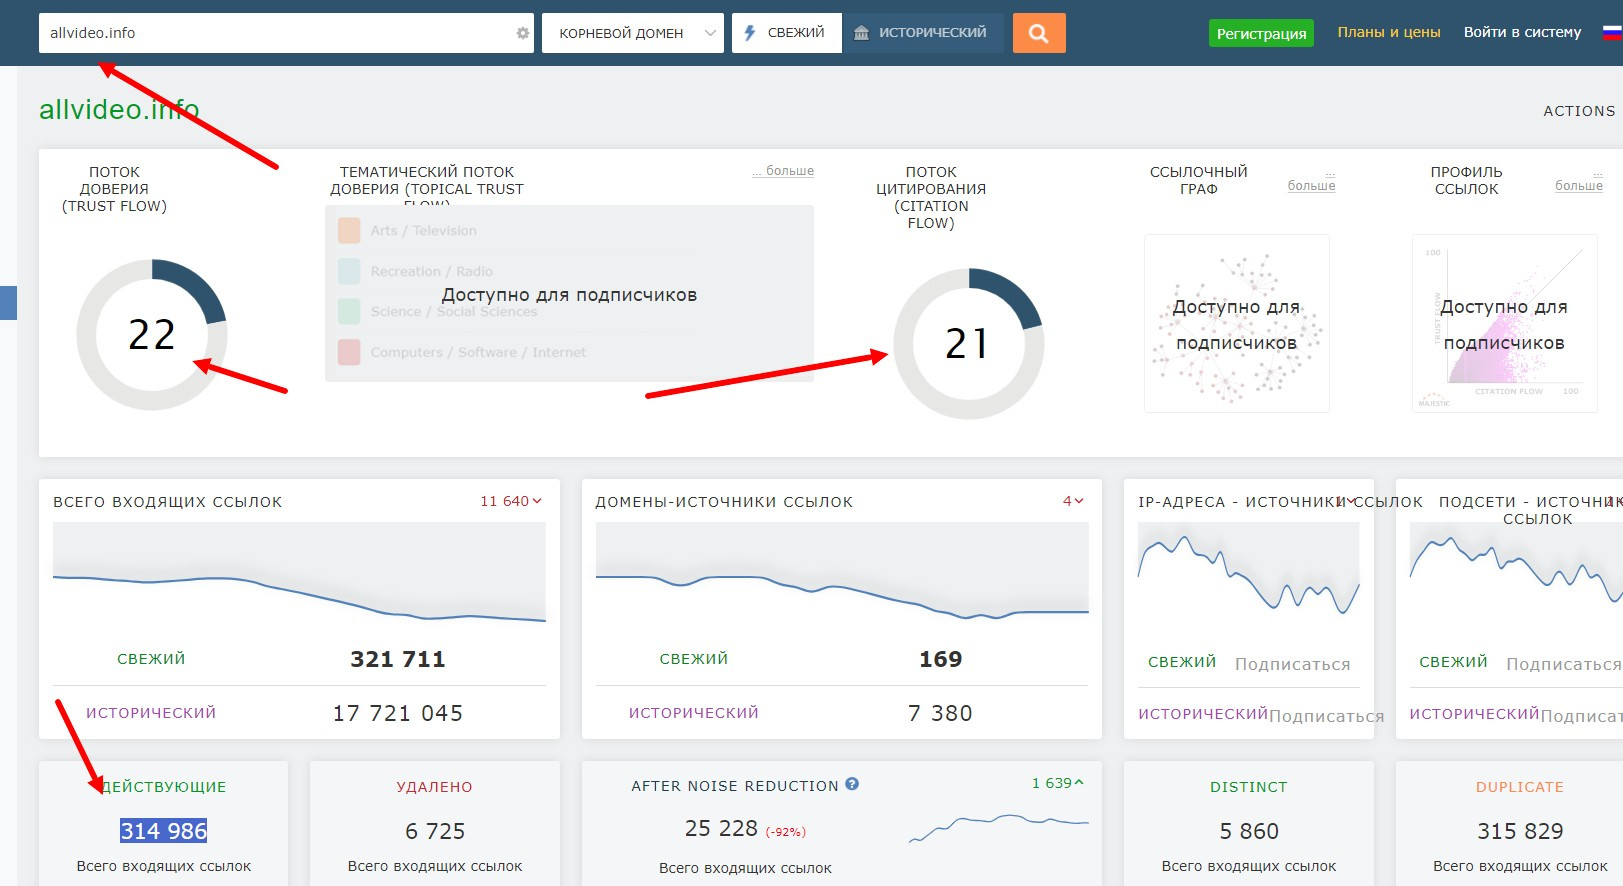Open the Ссылочный граф thumbnail
Screen dimensions: 1623x886
(x=1236, y=324)
